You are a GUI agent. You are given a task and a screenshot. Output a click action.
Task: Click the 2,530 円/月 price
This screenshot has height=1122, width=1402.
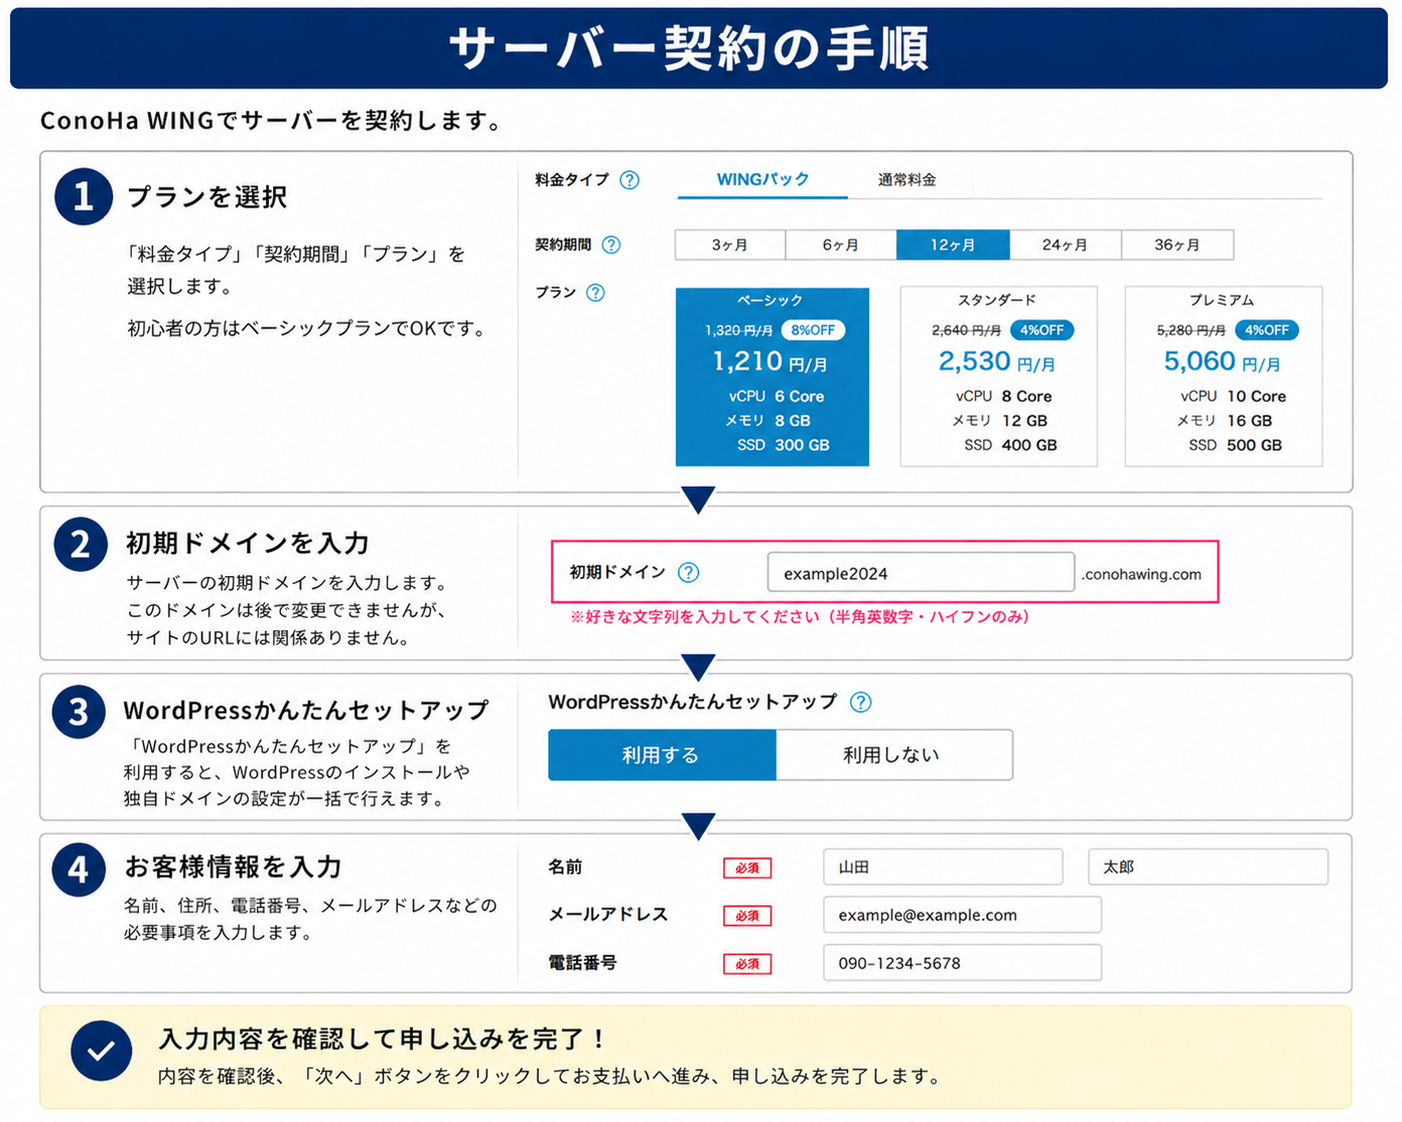997,362
